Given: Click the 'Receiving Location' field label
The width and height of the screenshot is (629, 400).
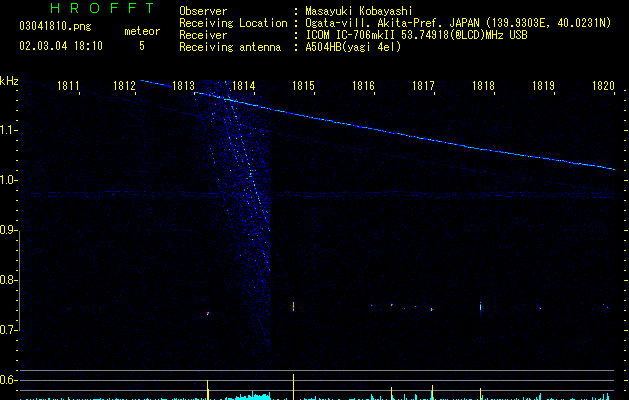Looking at the screenshot, I should [x=233, y=23].
